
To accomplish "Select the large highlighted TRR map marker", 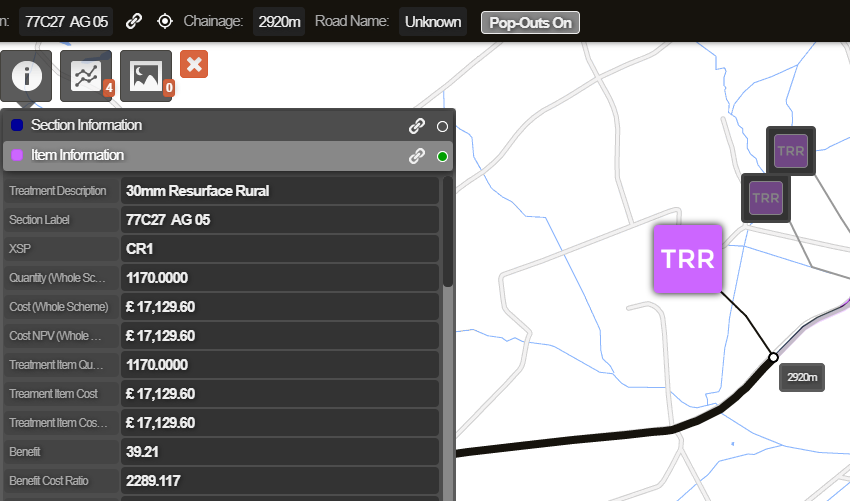I will 688,259.
